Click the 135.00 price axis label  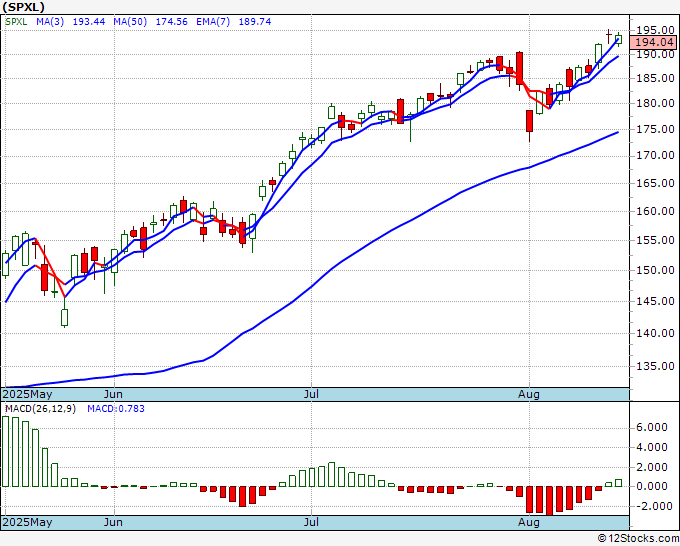click(655, 366)
